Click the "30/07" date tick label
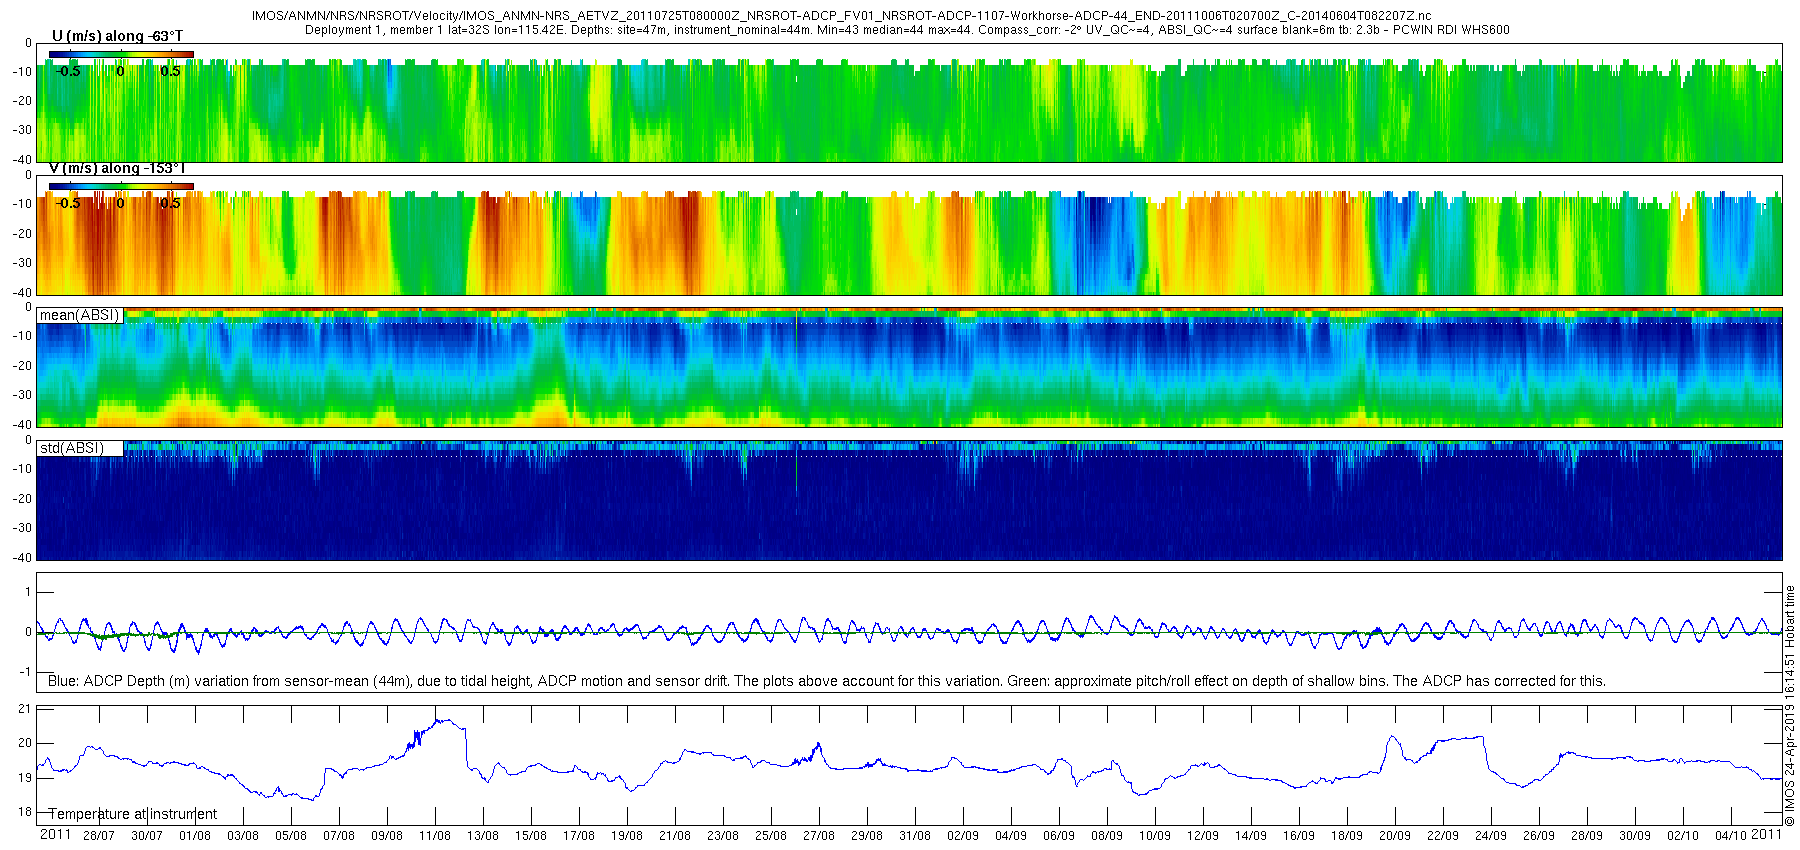The width and height of the screenshot is (1800, 850). coord(146,836)
